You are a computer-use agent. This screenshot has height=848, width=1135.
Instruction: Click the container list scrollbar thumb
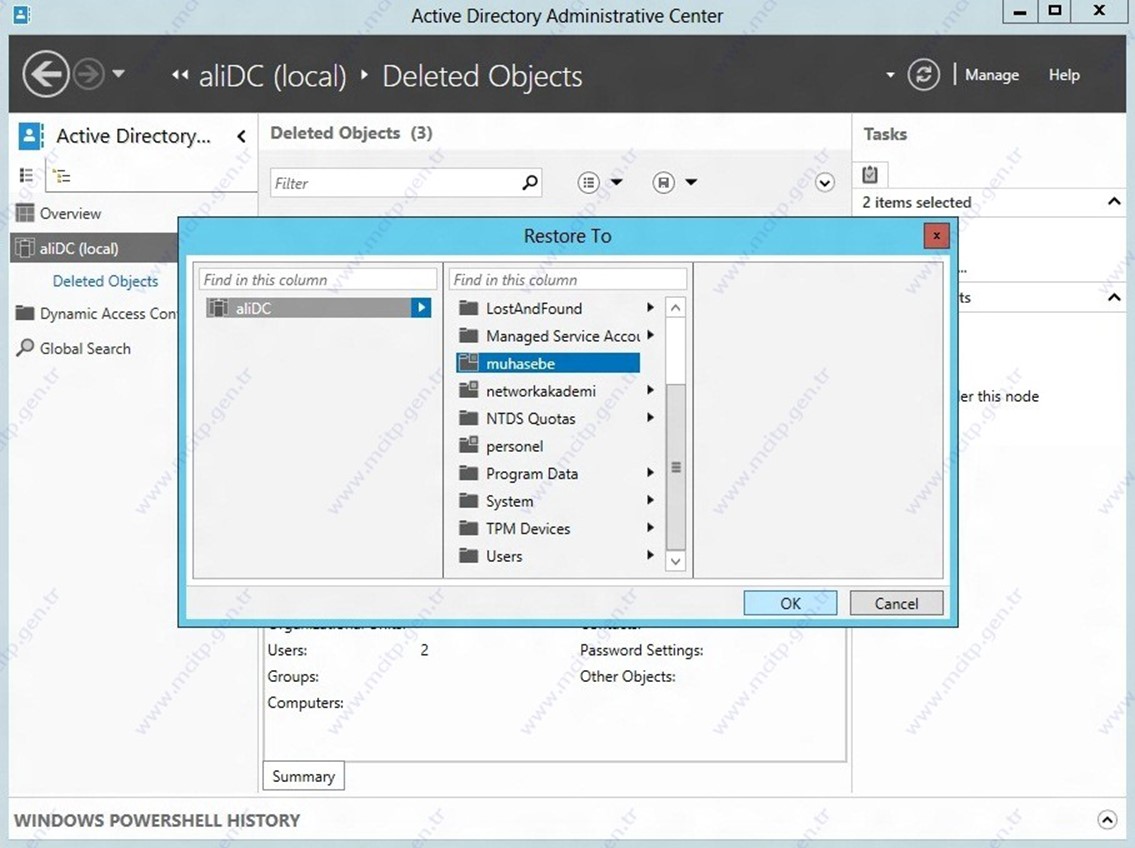[675, 467]
